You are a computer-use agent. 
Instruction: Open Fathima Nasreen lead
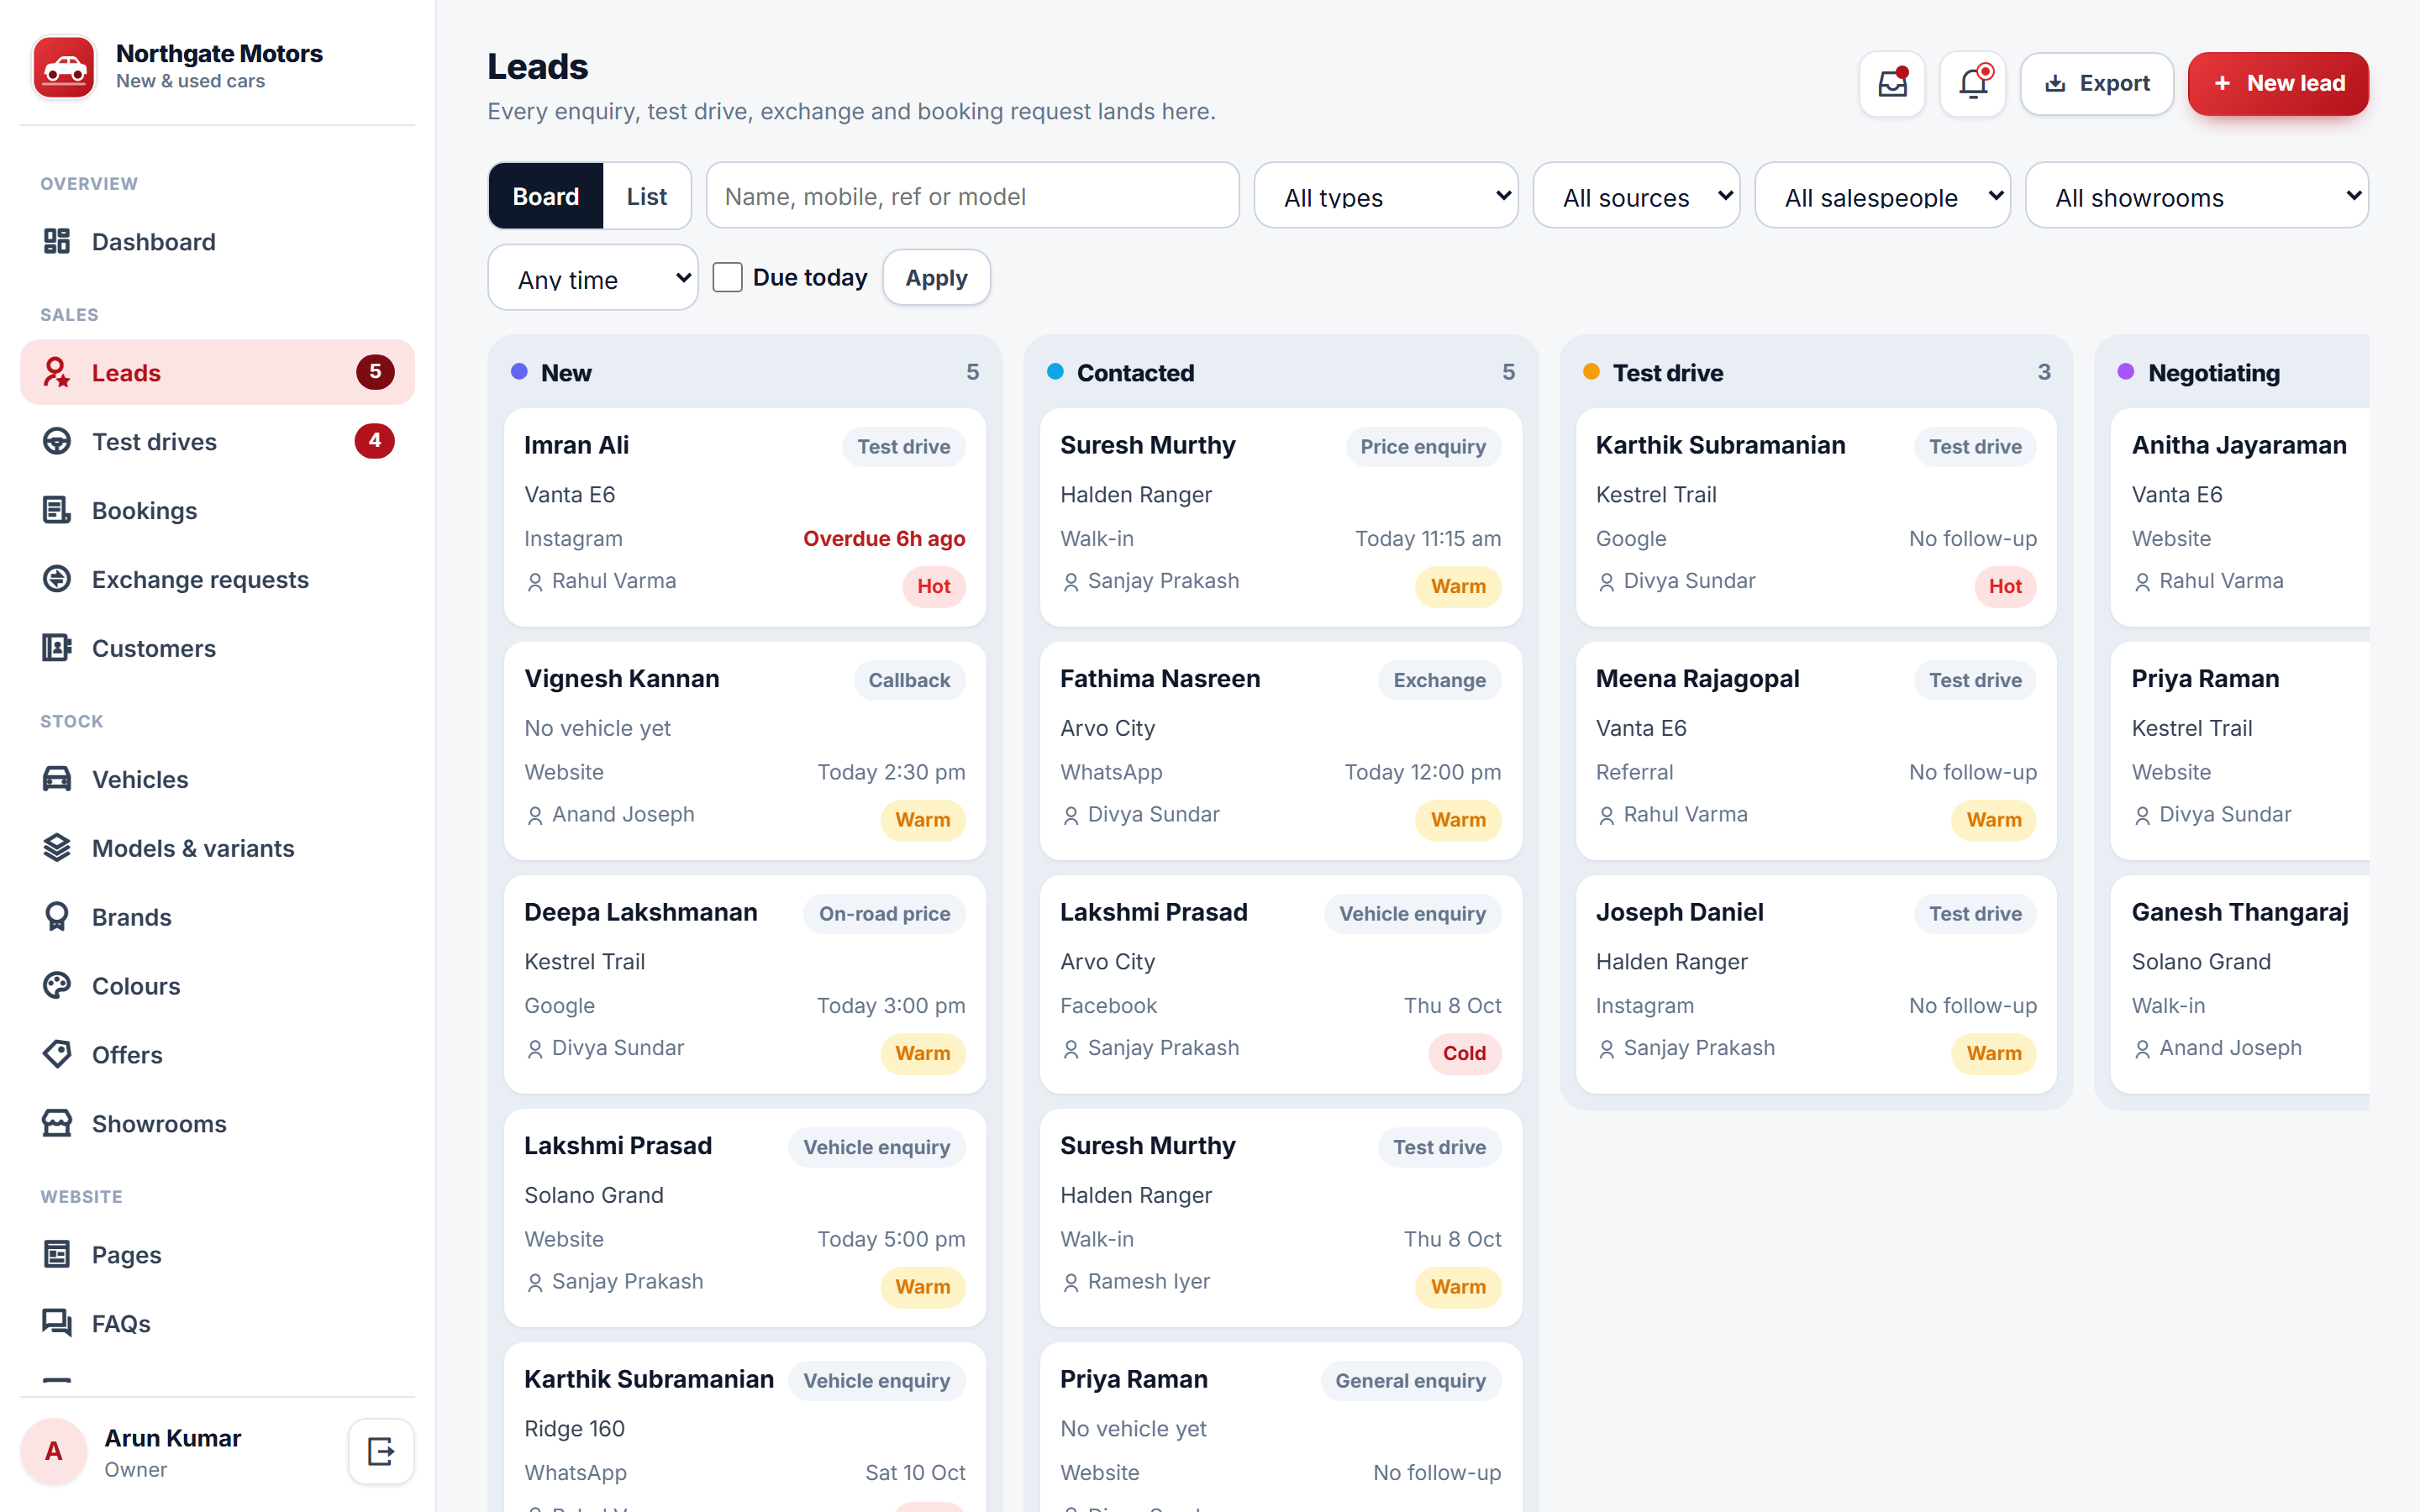(x=1281, y=751)
